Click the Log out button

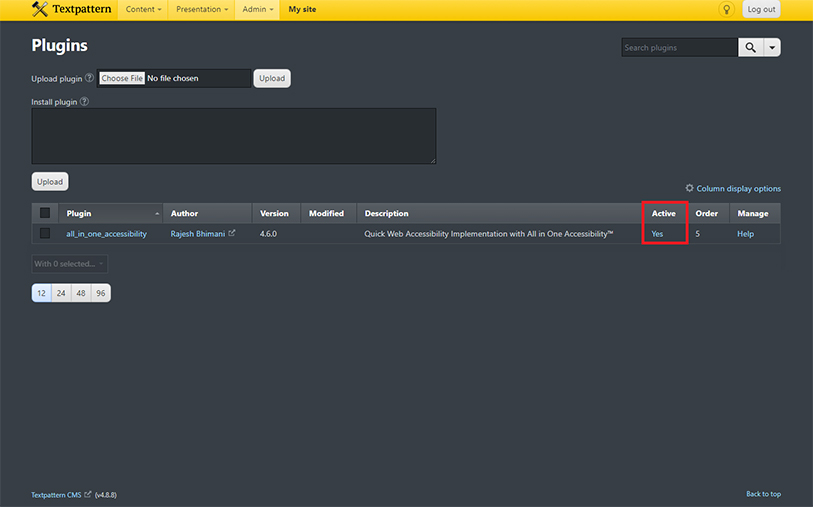(761, 9)
